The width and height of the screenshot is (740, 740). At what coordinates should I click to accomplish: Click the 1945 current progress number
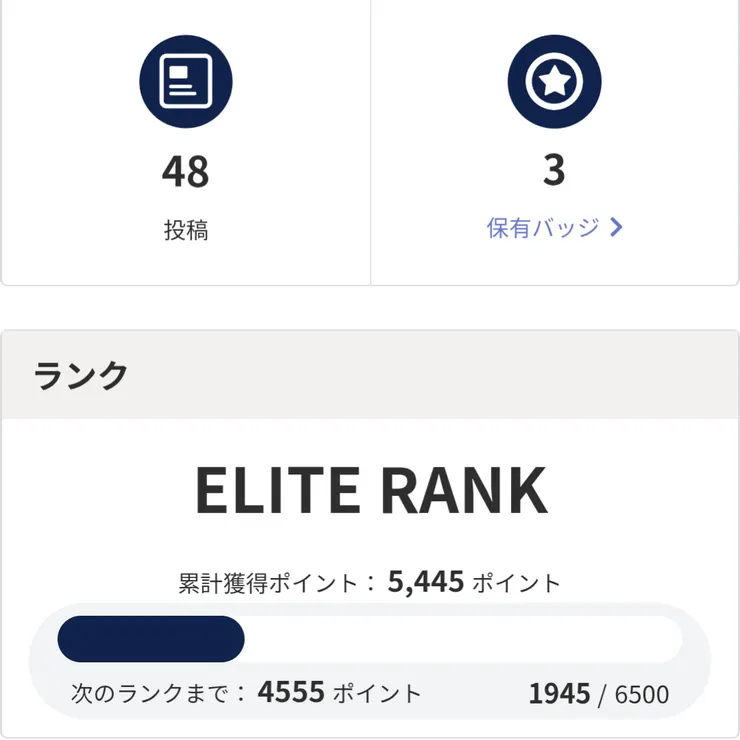coord(559,694)
